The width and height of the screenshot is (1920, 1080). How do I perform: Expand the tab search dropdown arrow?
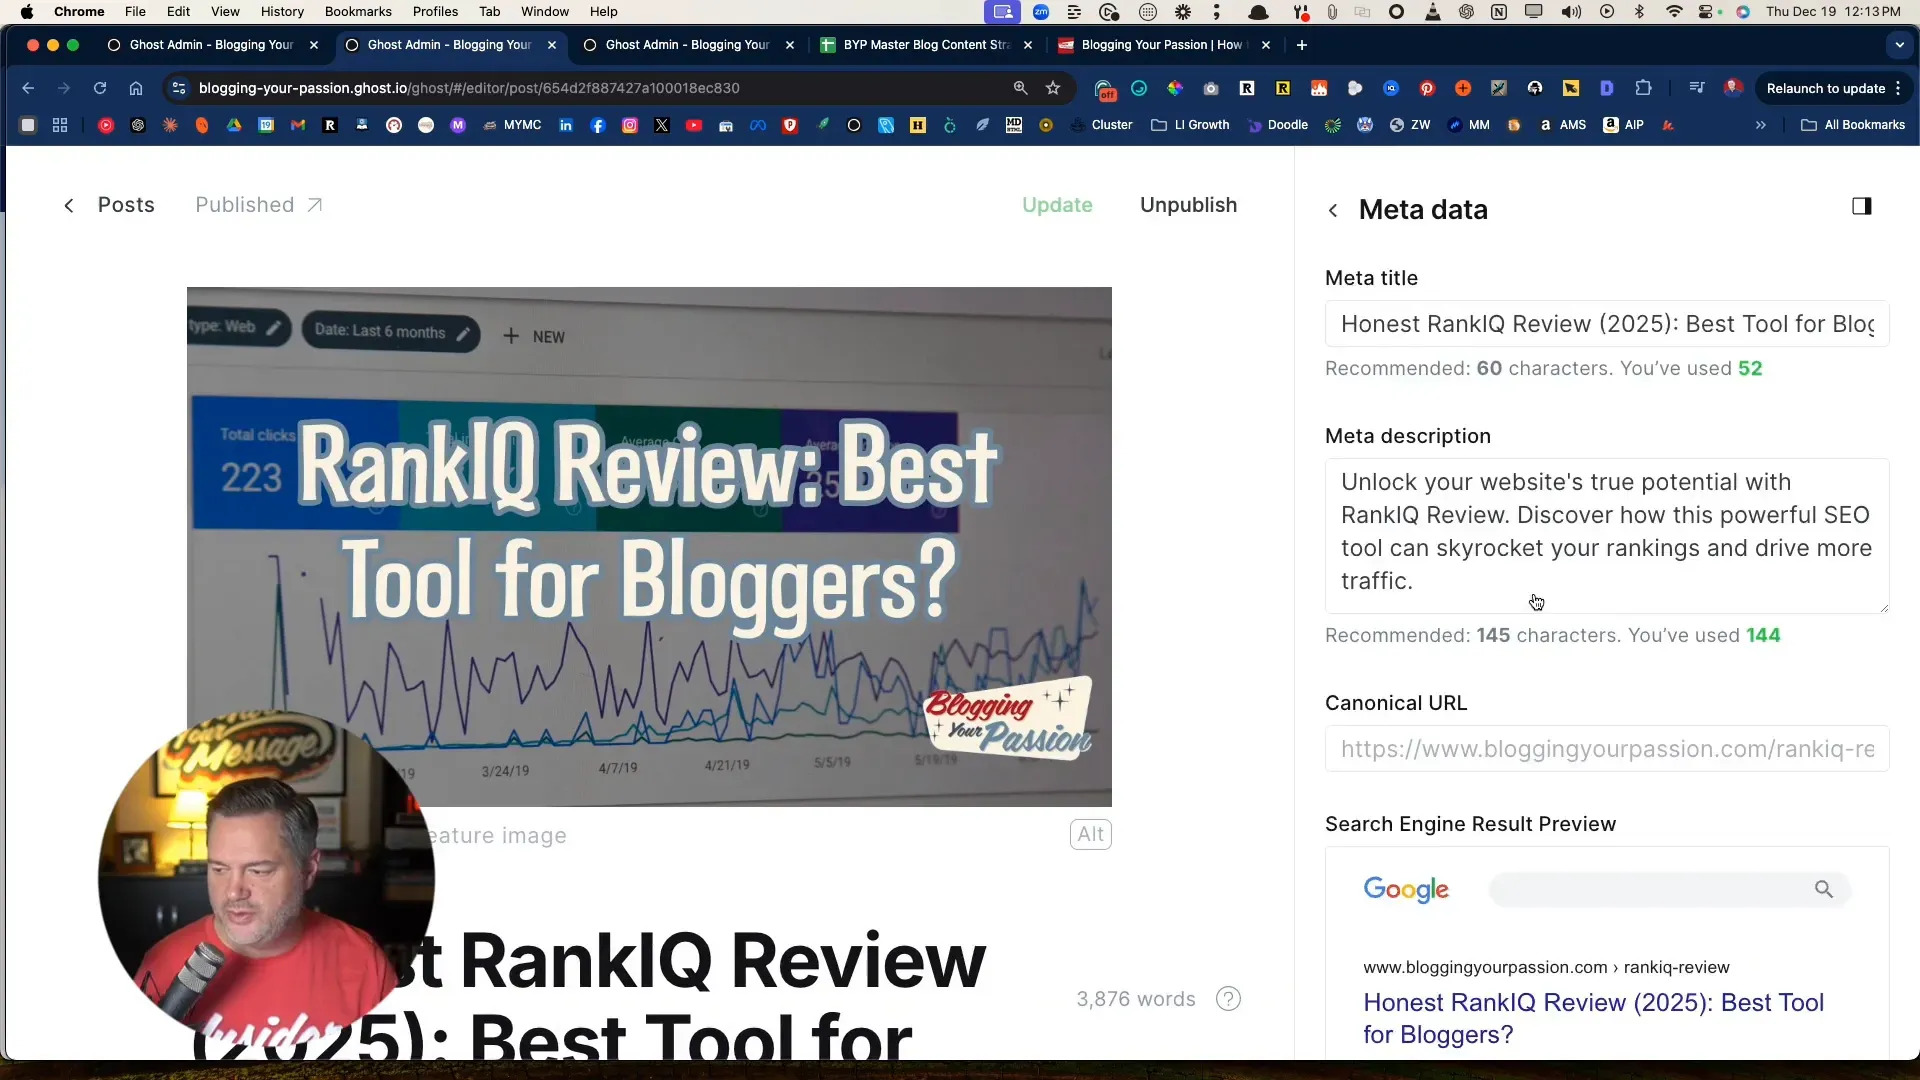tap(1899, 45)
